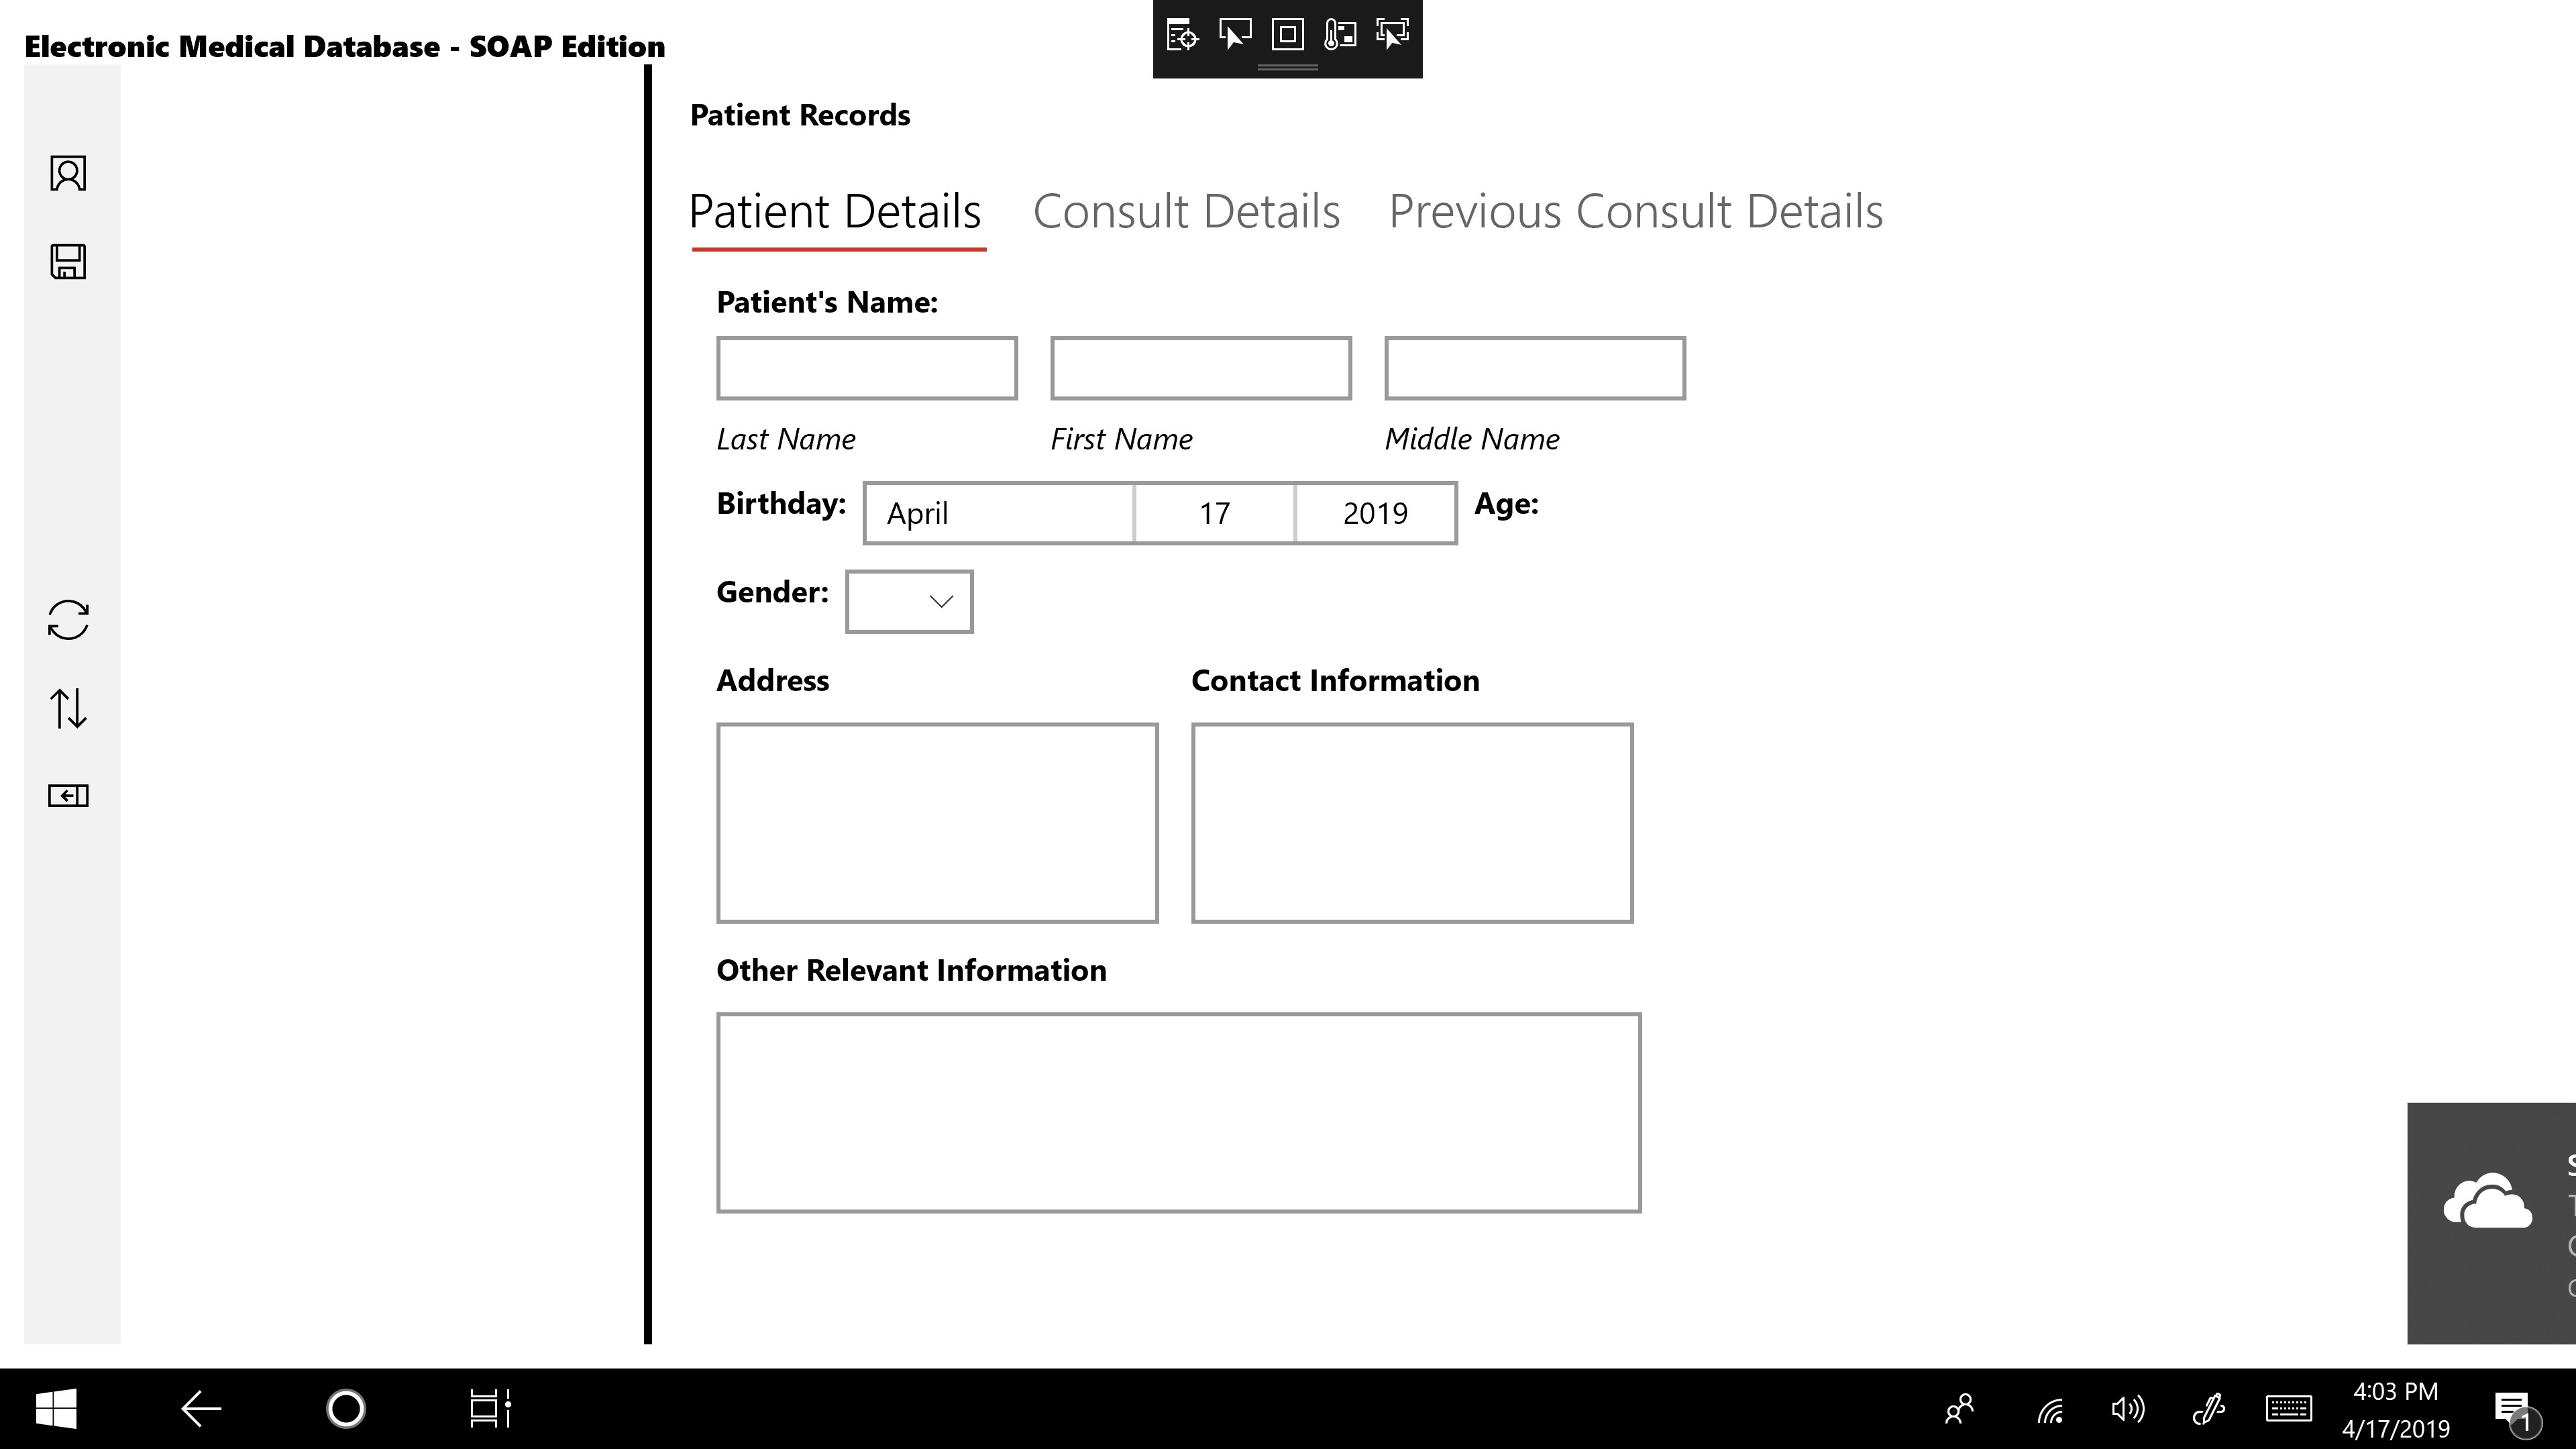
Task: Open the birthday year picker showing 2019
Action: click(1375, 513)
